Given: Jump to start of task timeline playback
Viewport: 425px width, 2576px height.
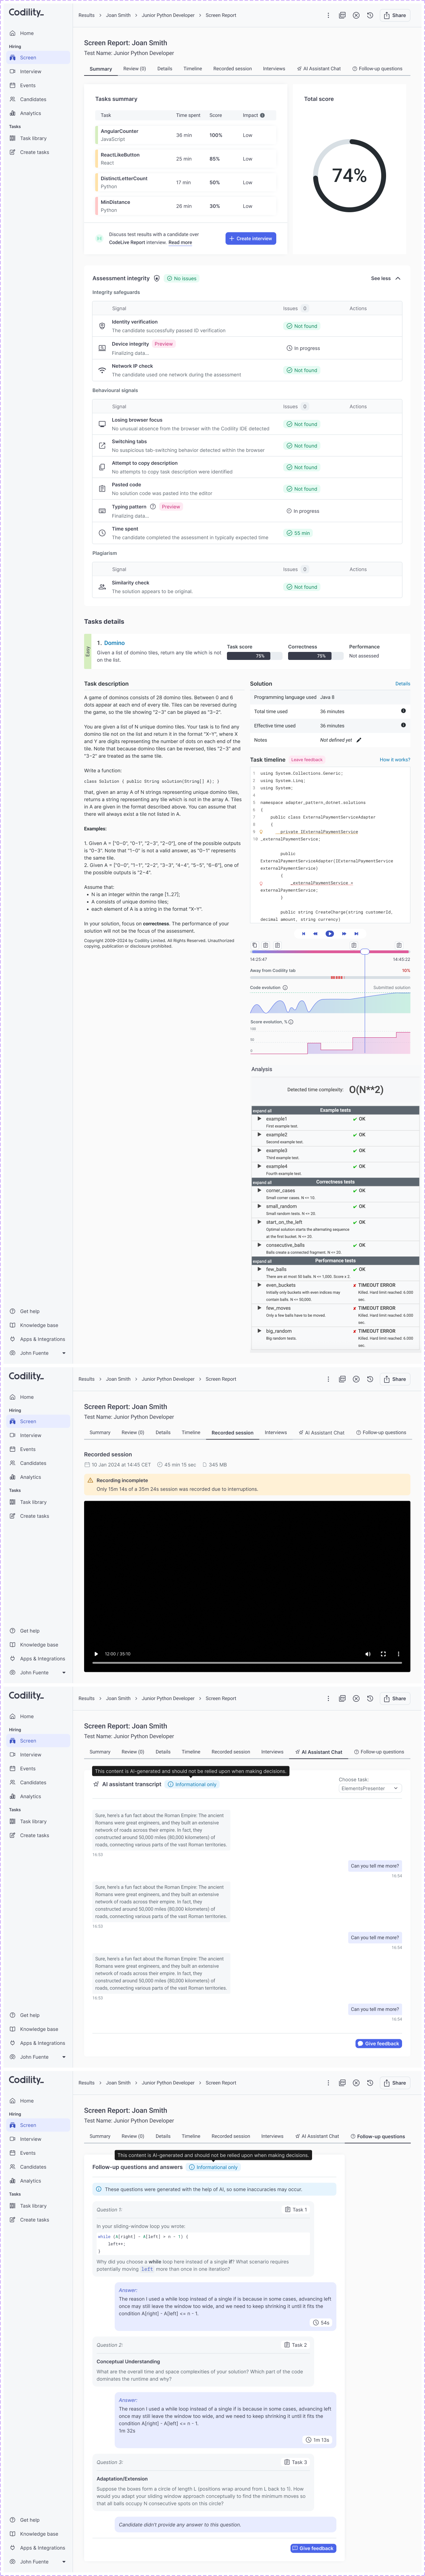Looking at the screenshot, I should point(304,934).
